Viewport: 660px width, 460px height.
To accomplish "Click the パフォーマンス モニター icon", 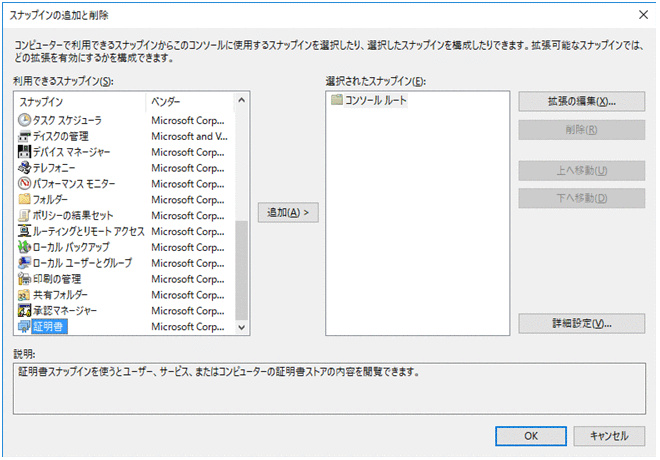I will pos(24,183).
